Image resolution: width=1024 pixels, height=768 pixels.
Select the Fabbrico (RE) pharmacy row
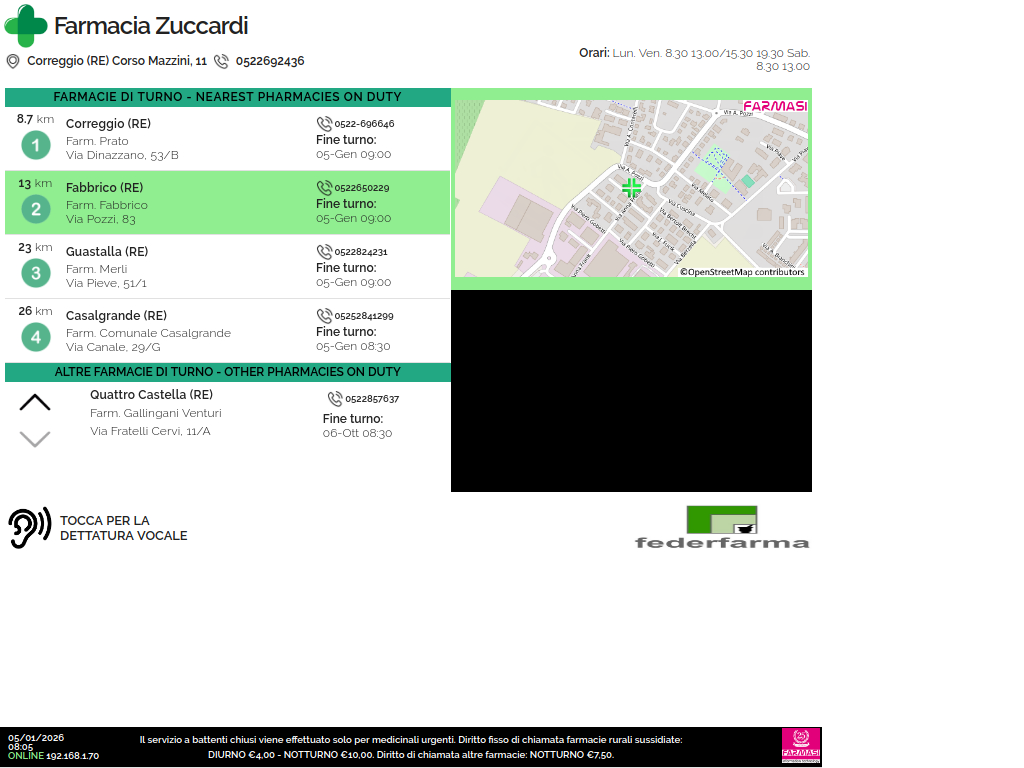[228, 203]
